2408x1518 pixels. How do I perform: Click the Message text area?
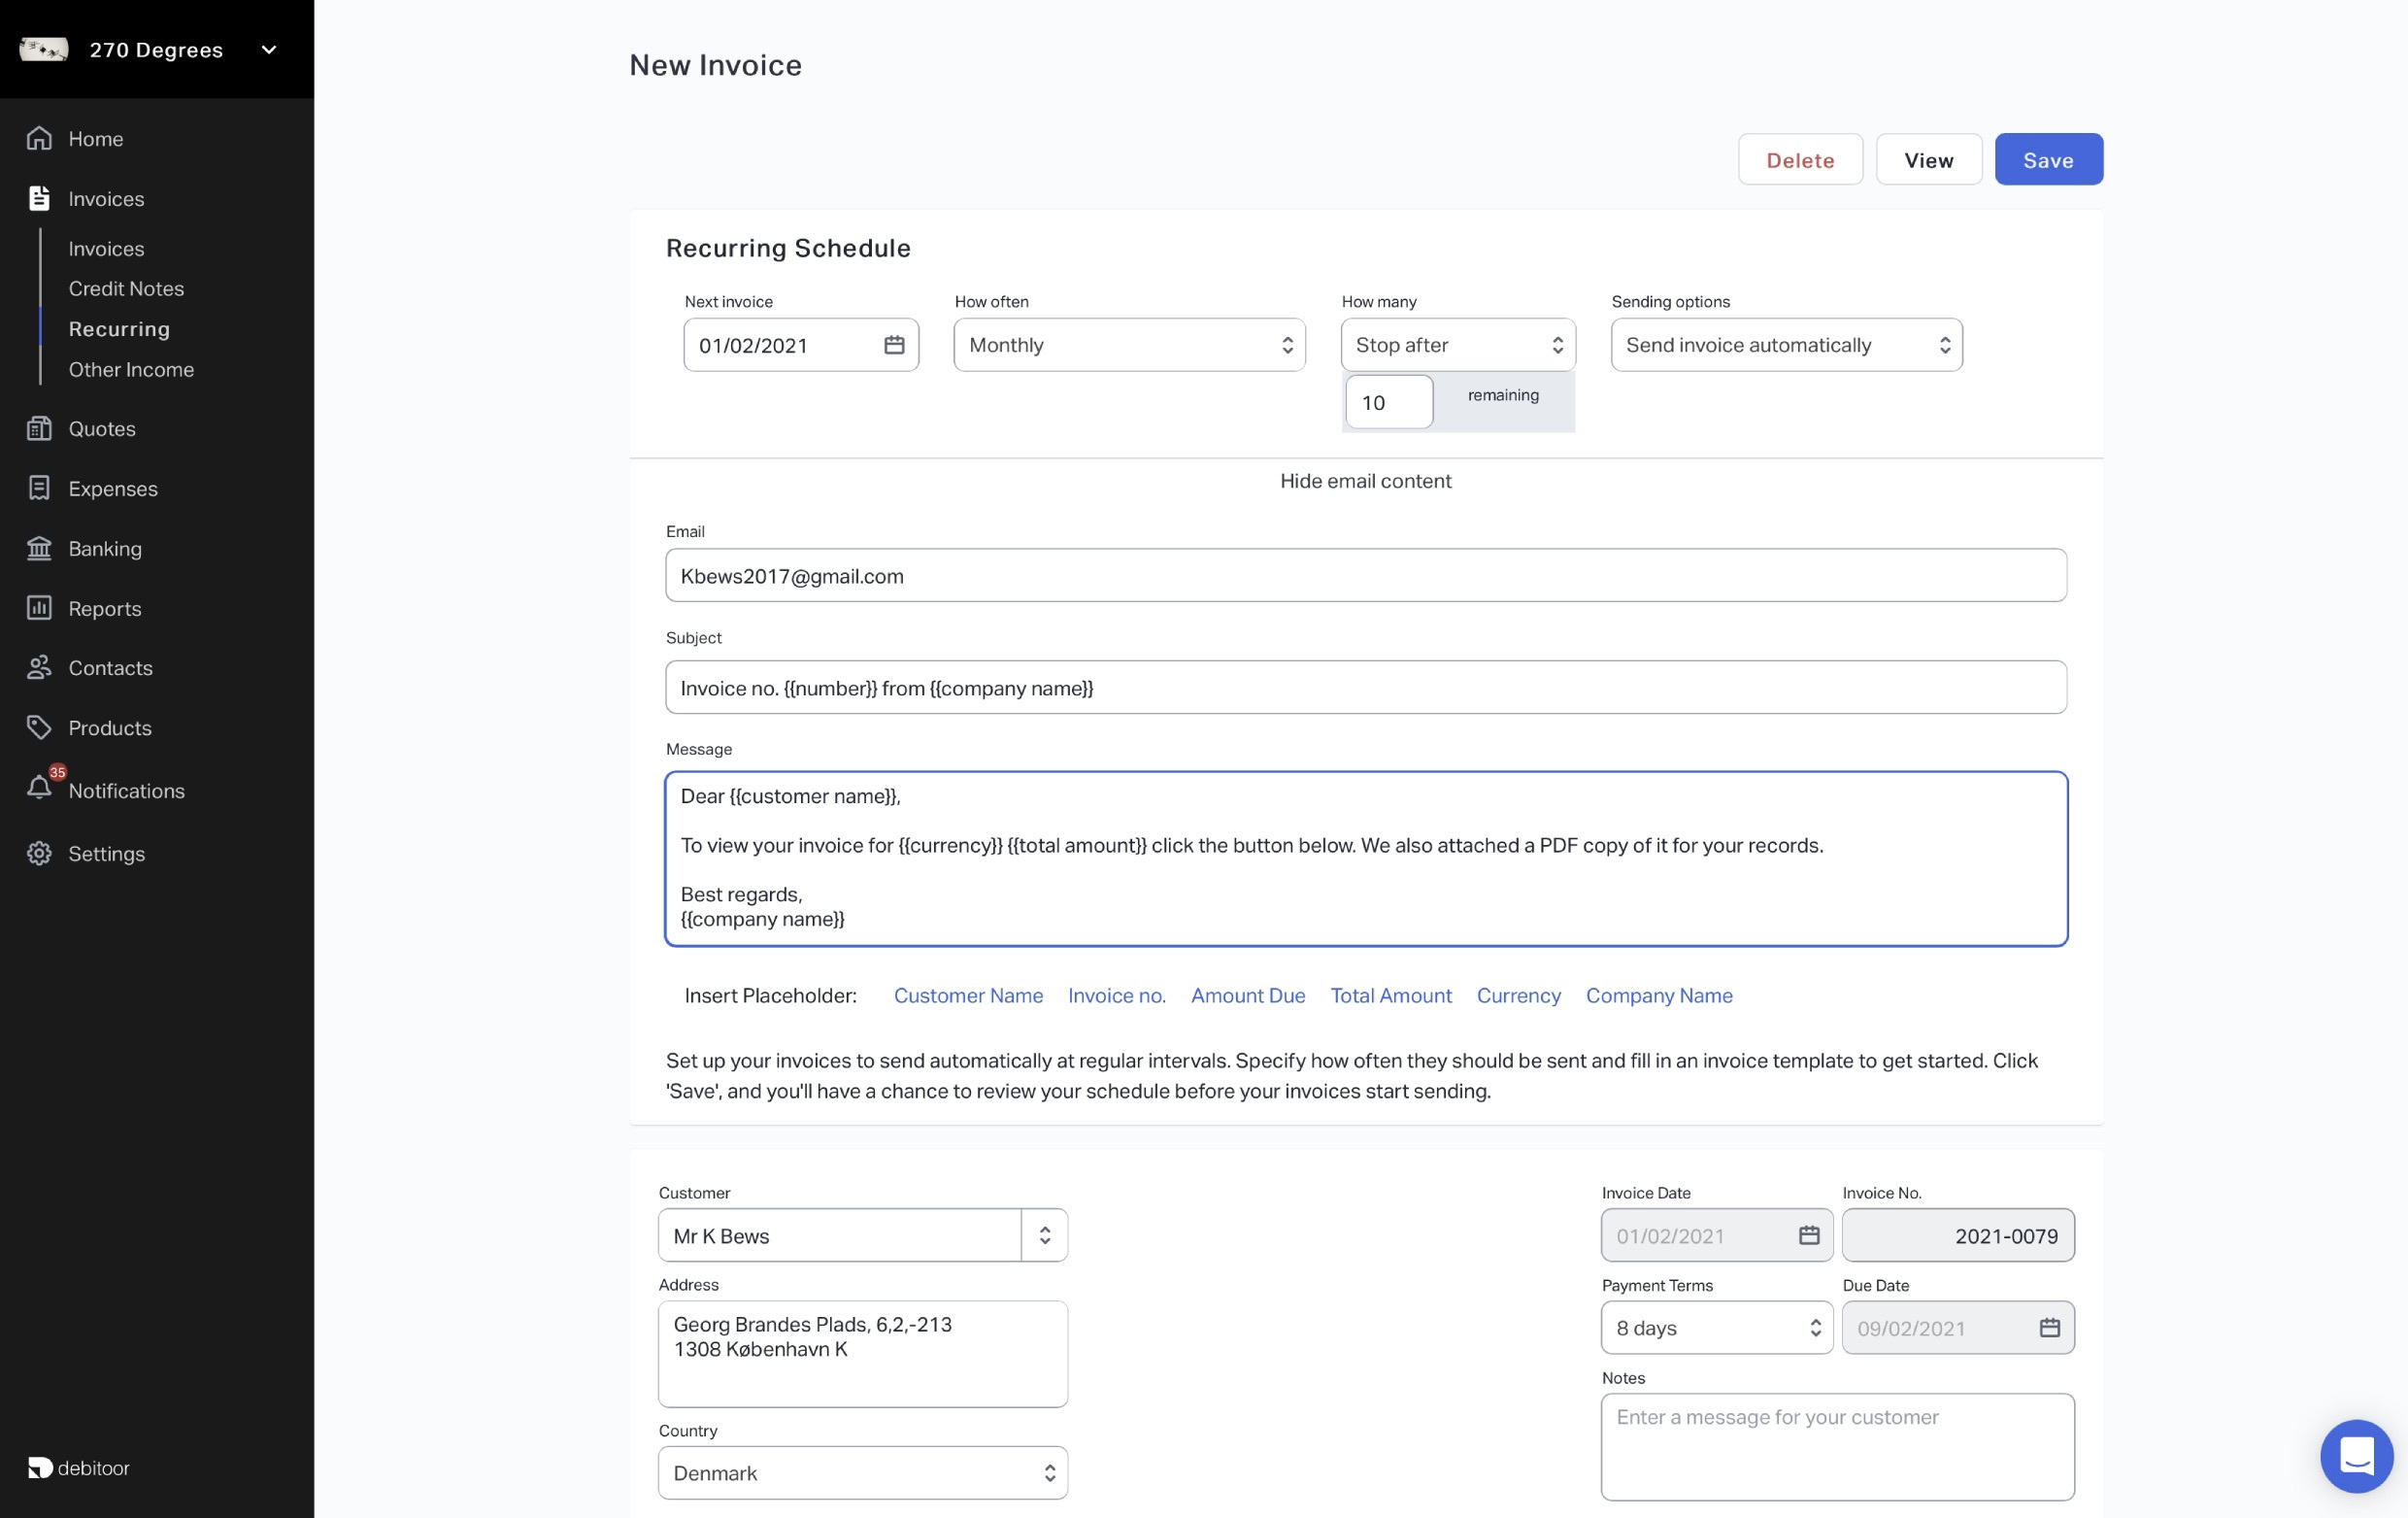coord(1365,858)
